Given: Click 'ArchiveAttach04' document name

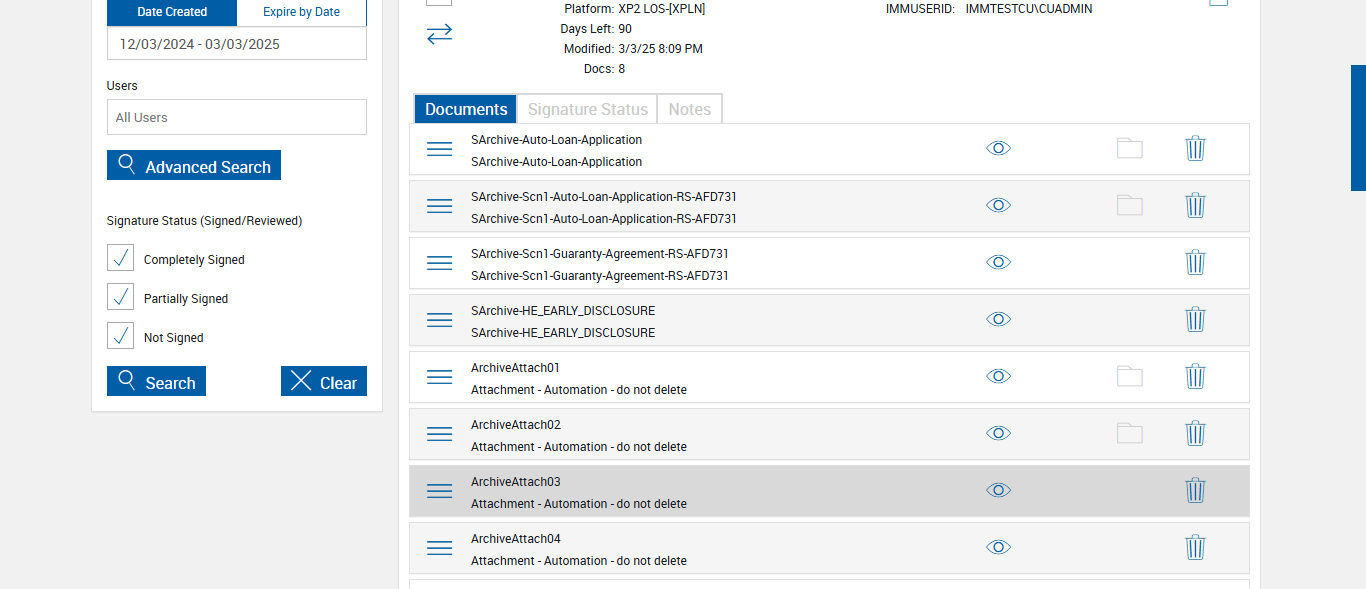Looking at the screenshot, I should coord(516,539).
